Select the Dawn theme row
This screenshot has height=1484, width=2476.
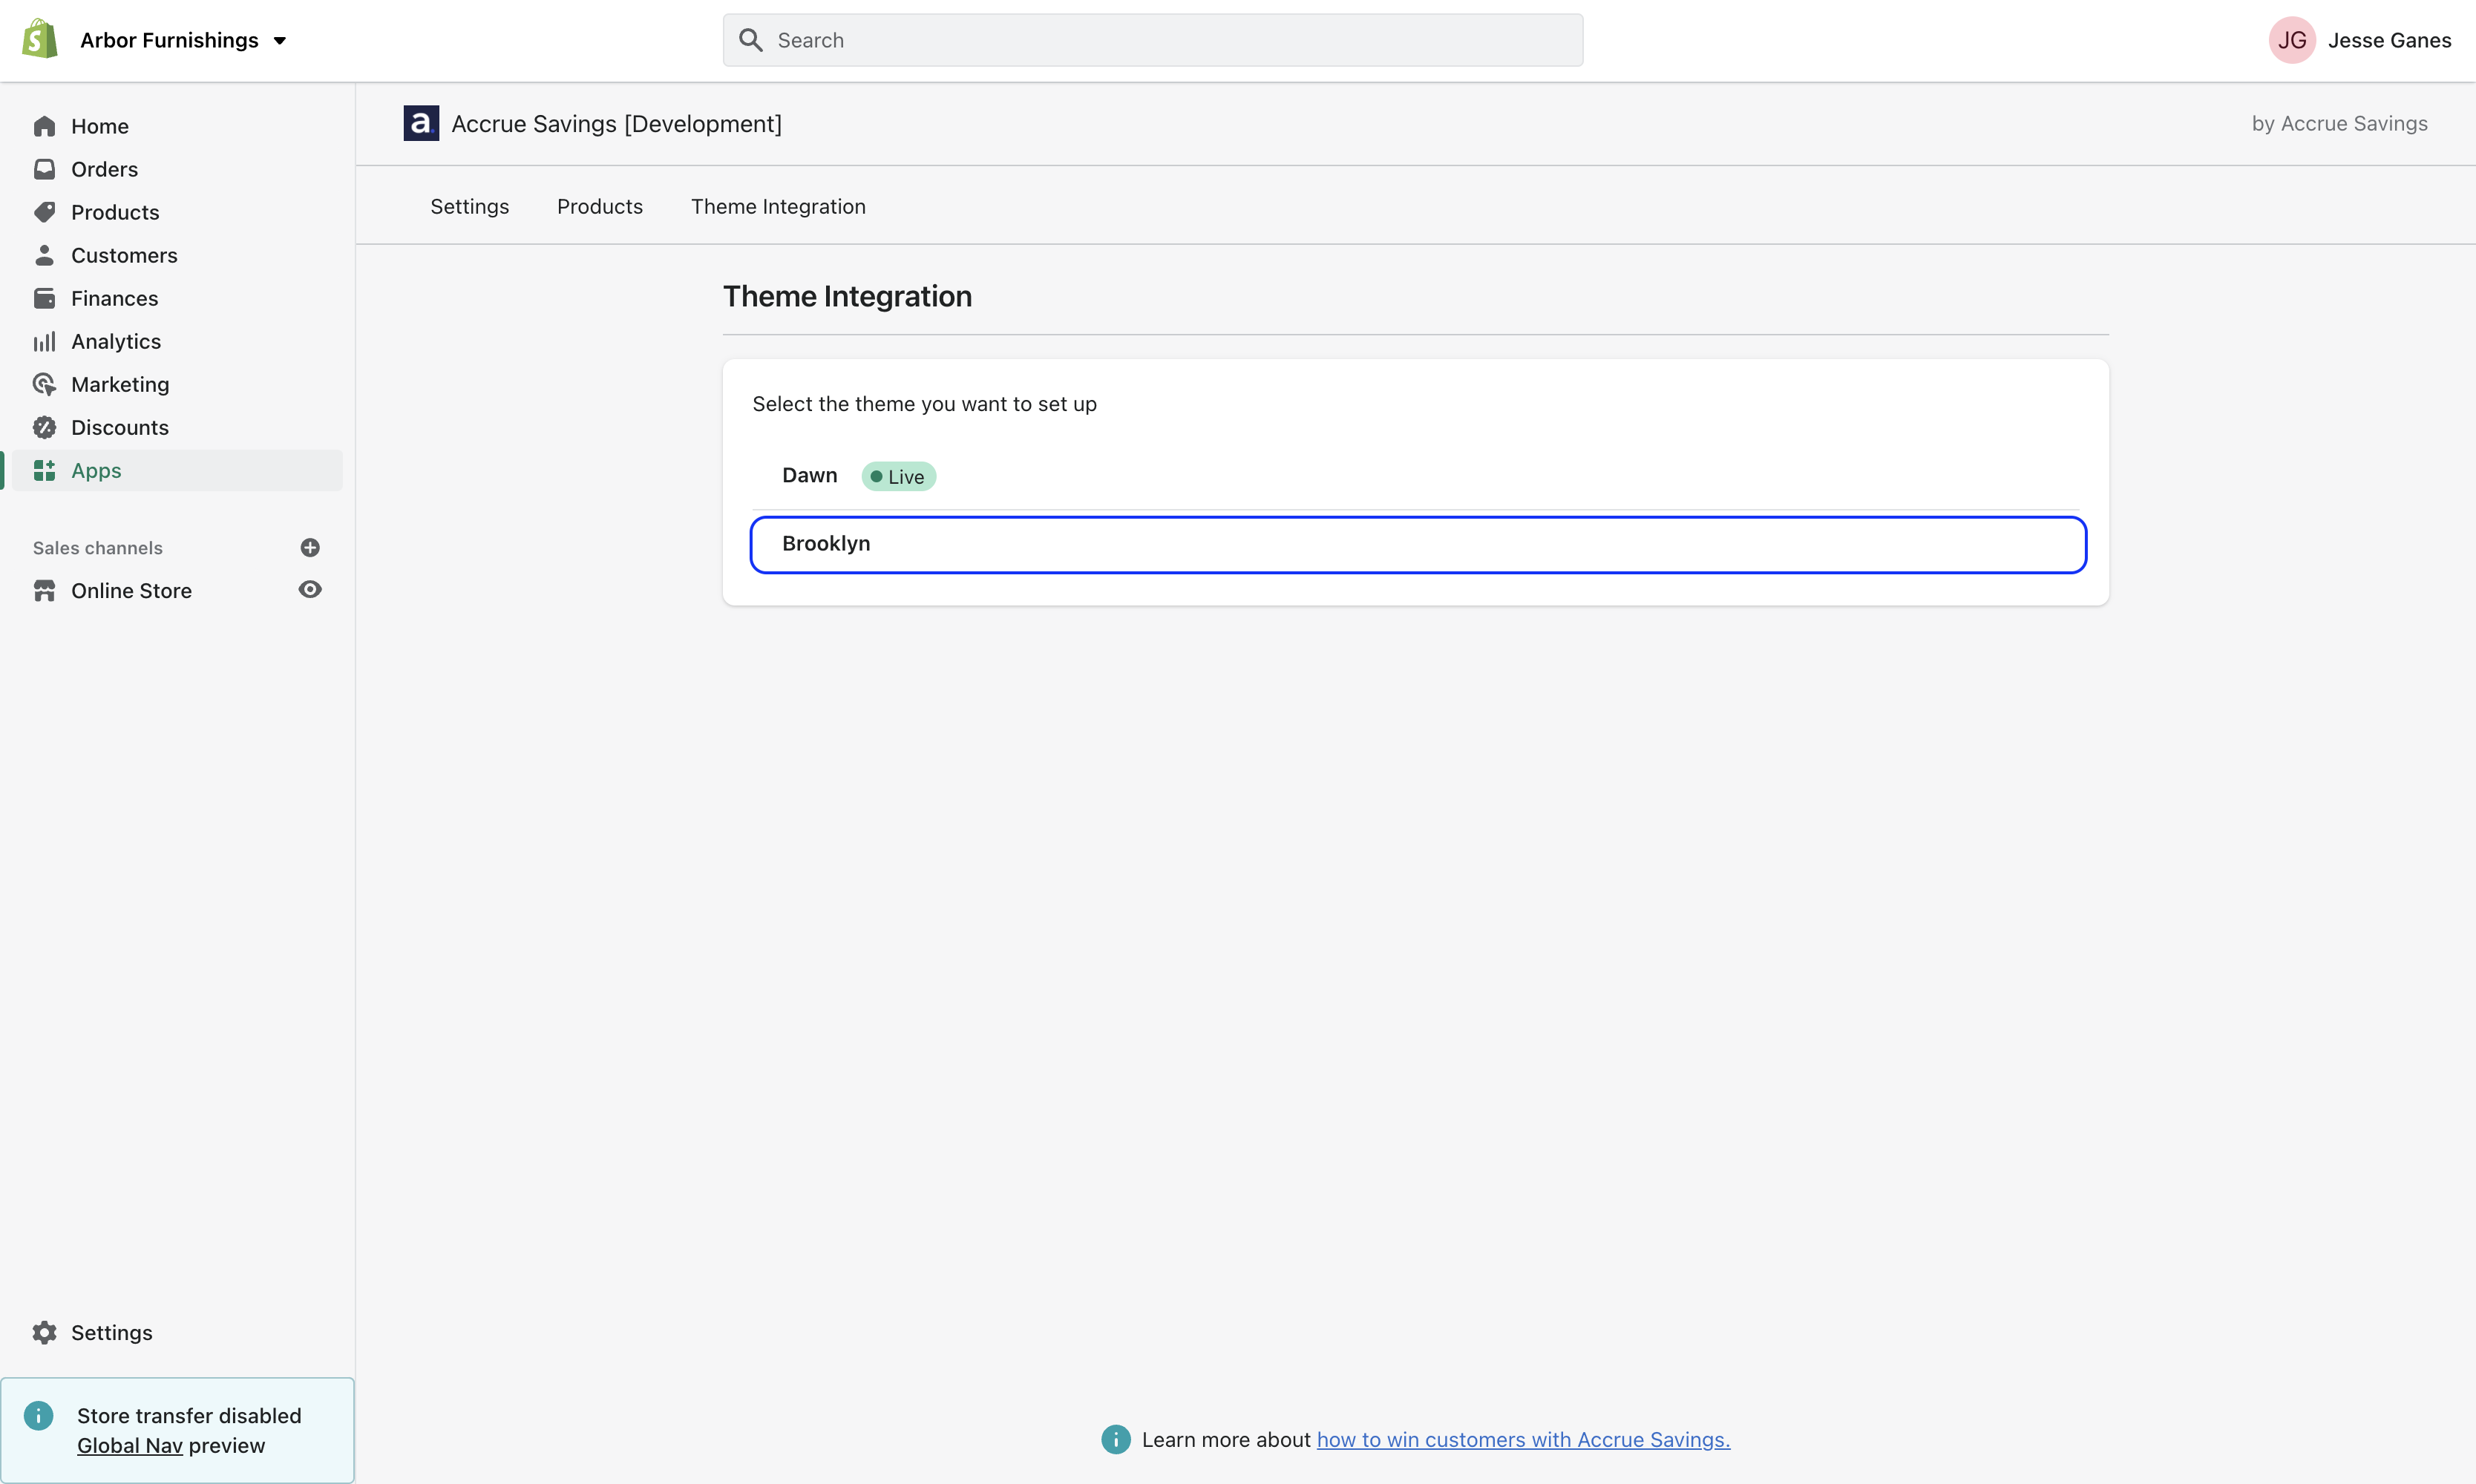click(x=1416, y=476)
